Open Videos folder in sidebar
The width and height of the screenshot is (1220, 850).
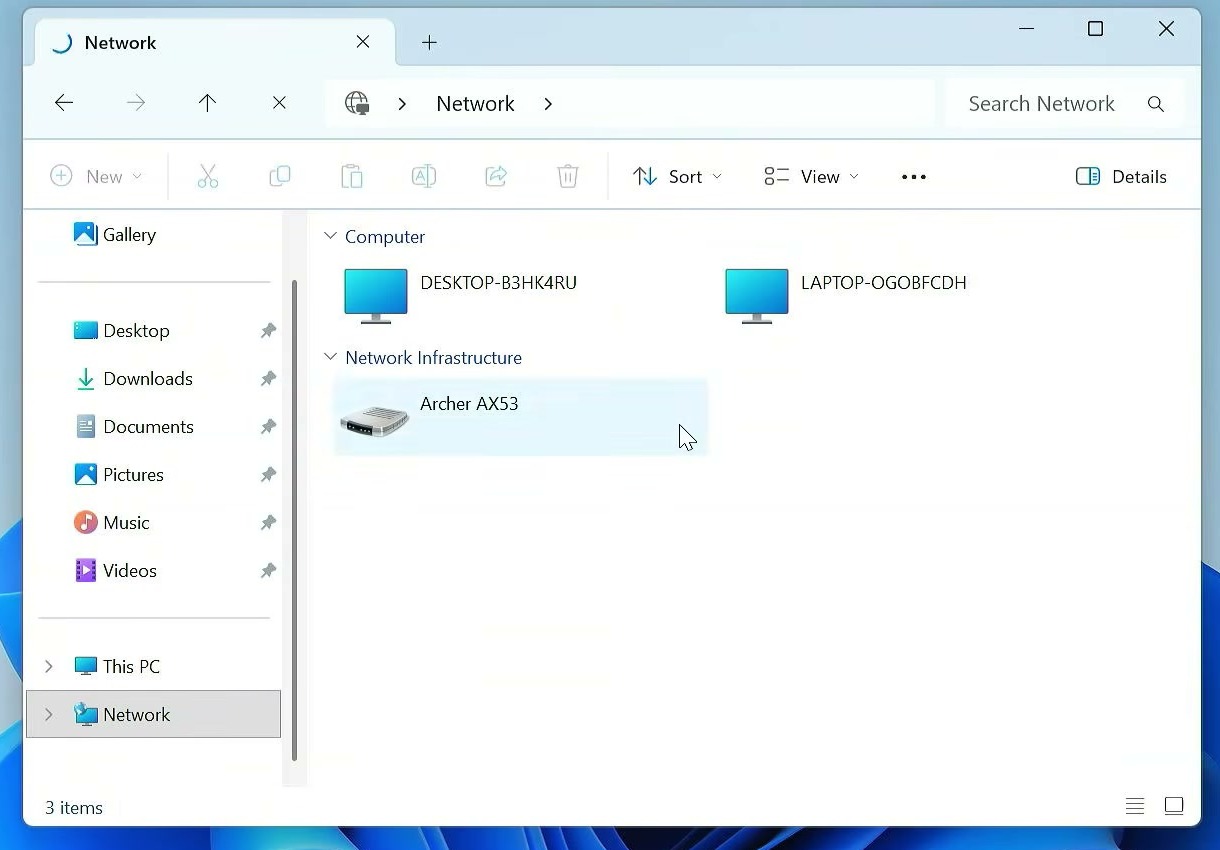point(116,571)
